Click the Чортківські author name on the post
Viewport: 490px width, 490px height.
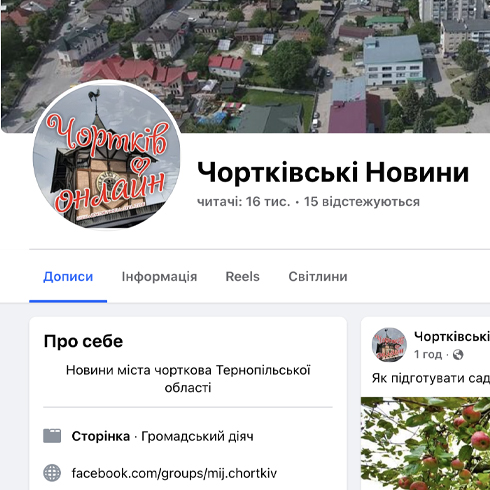click(x=452, y=336)
